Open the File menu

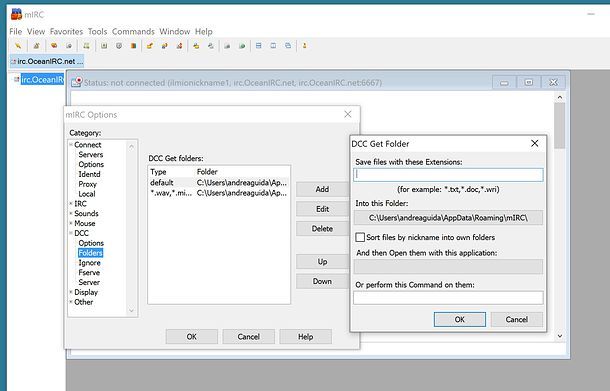(x=16, y=32)
